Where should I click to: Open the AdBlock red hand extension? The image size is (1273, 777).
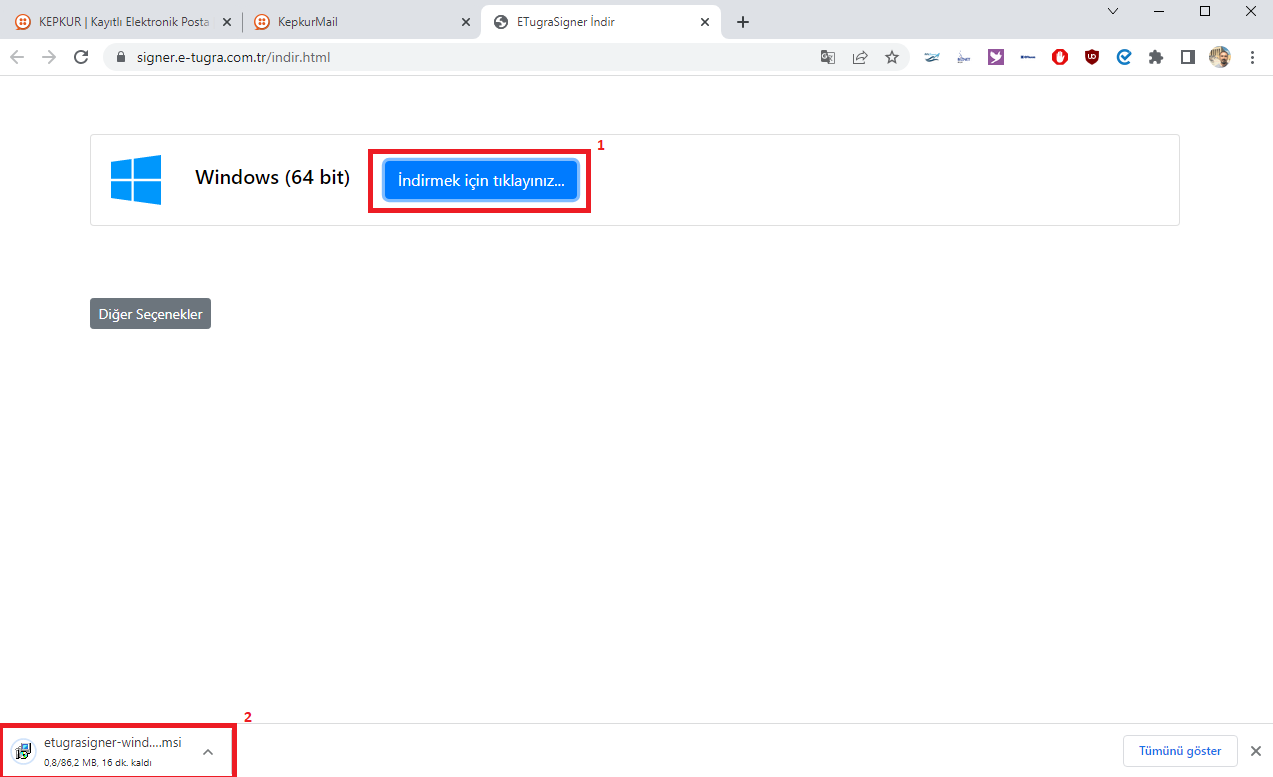(1060, 57)
